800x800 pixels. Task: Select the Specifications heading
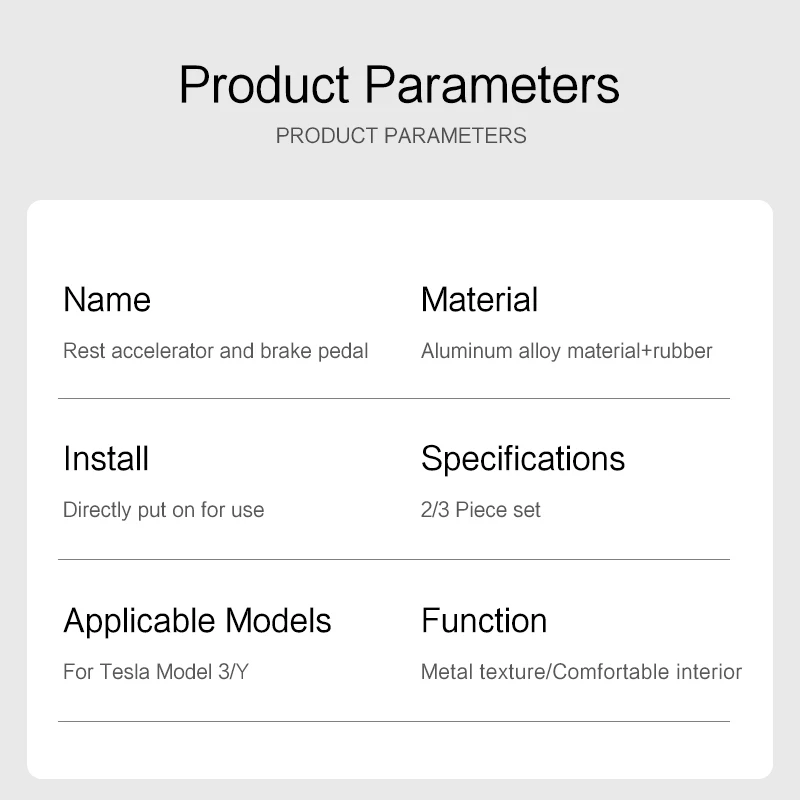[522, 459]
